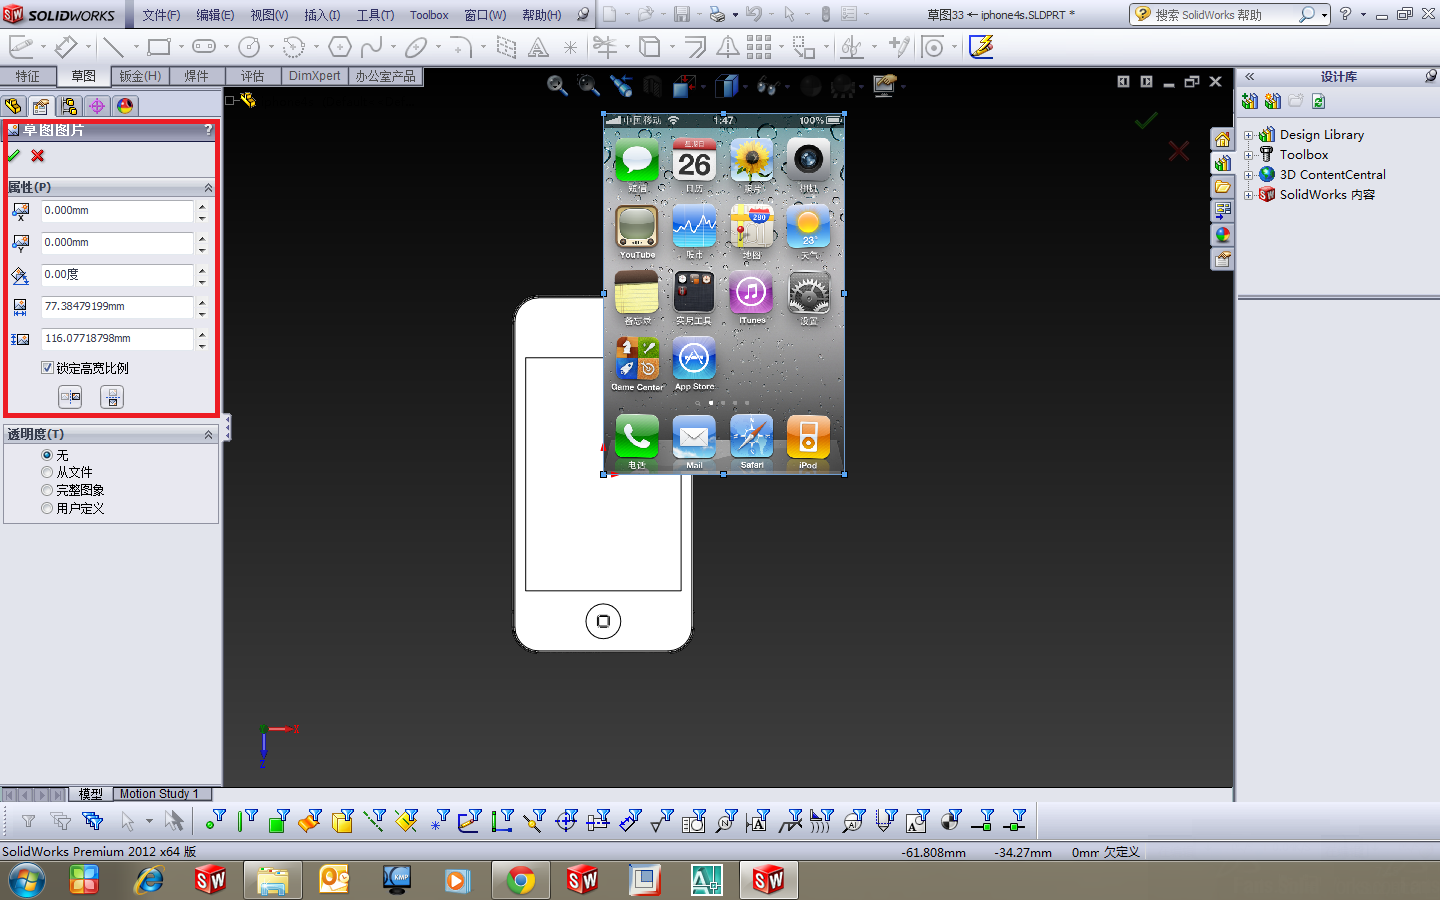This screenshot has height=900, width=1440.
Task: Open the 编辑(E) menu
Action: tap(215, 15)
